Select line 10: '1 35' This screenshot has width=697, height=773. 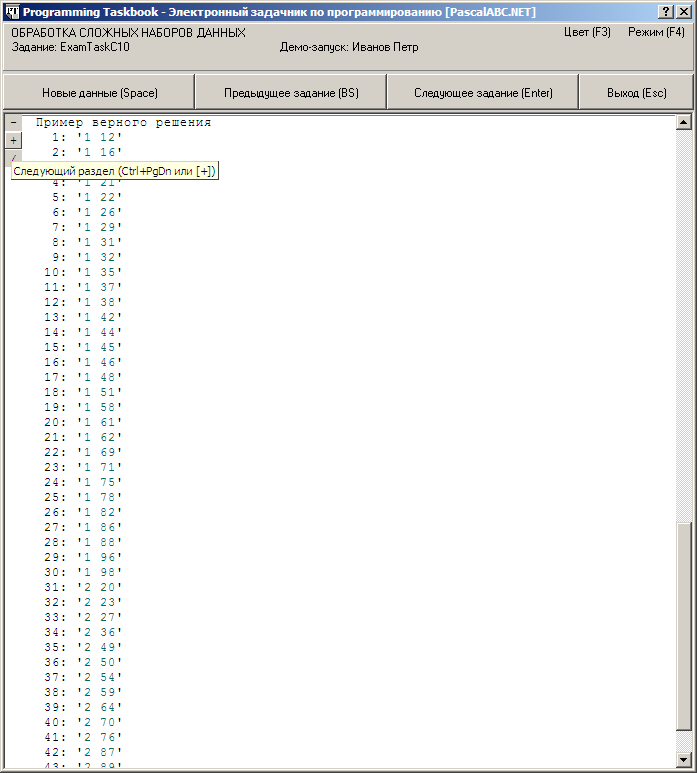[83, 272]
